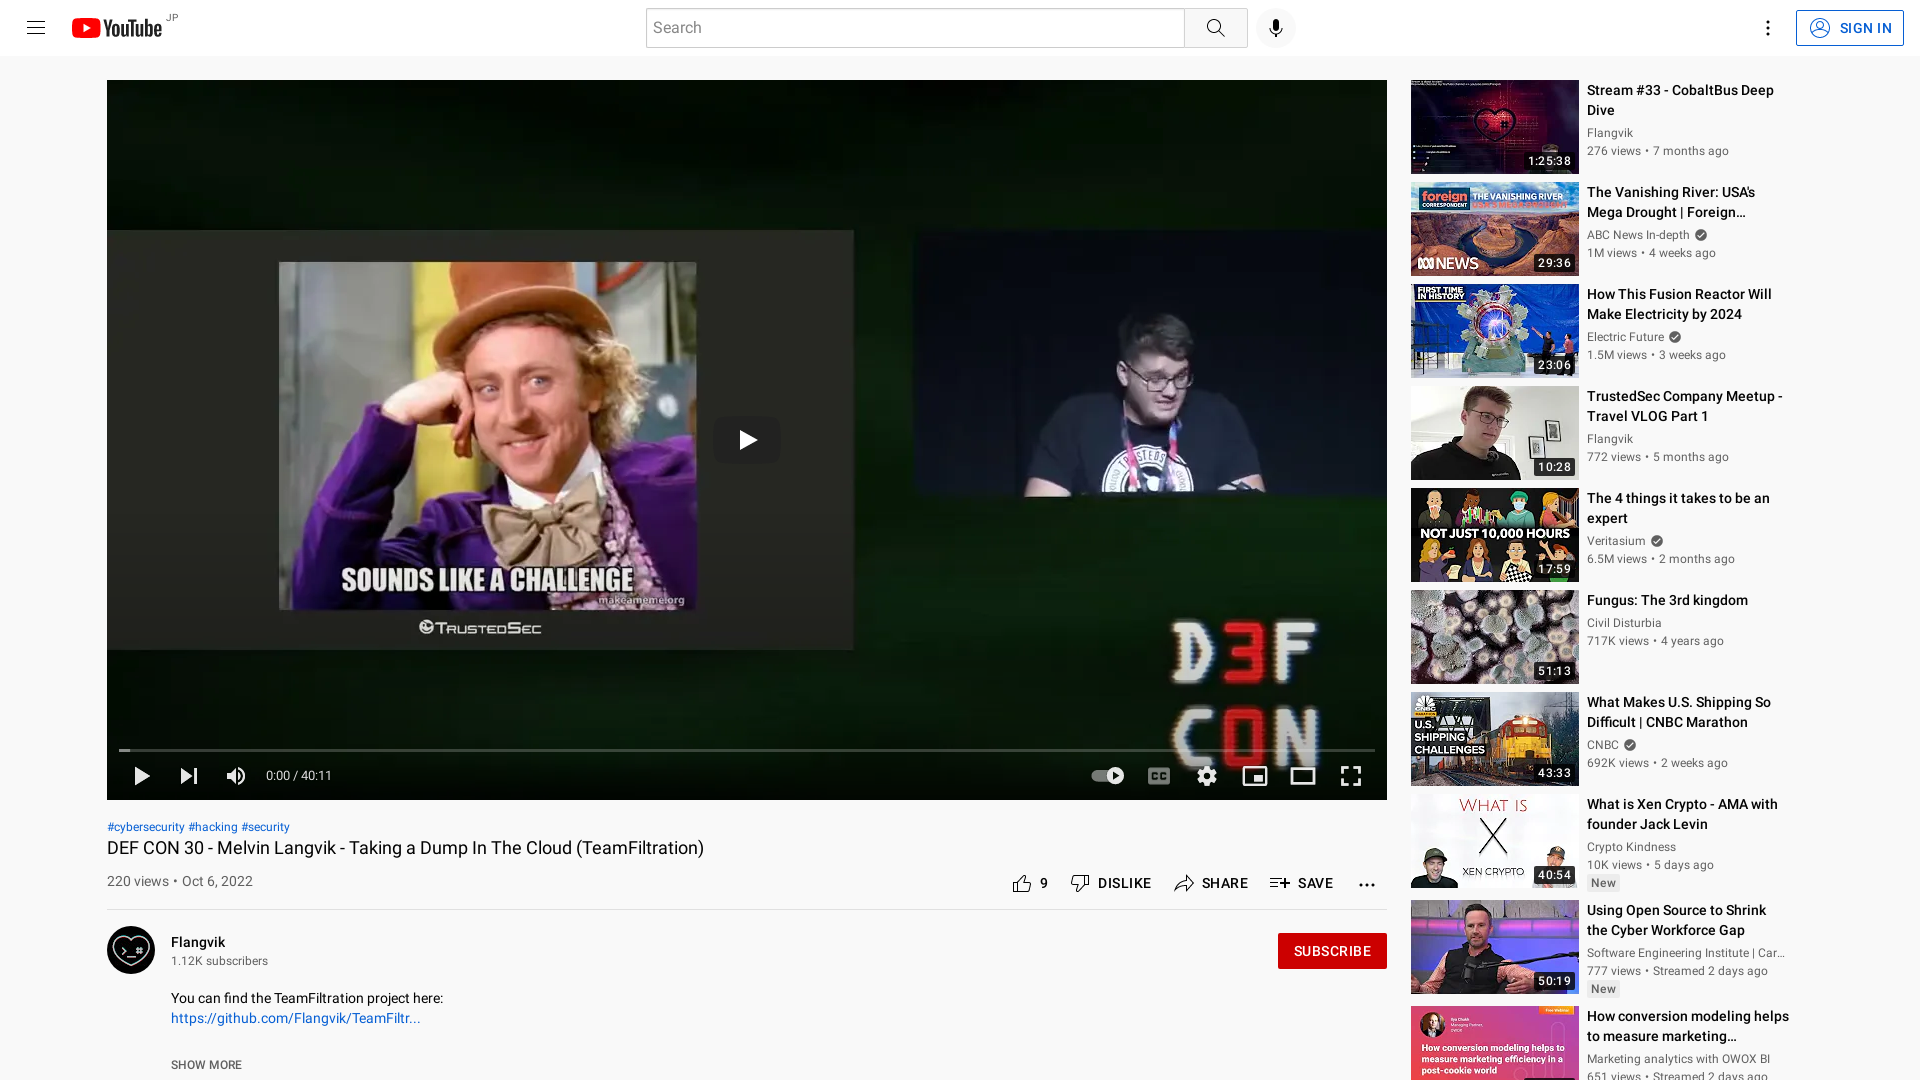Switch to theater mode
Screen dimensions: 1920x1080
click(x=1302, y=775)
